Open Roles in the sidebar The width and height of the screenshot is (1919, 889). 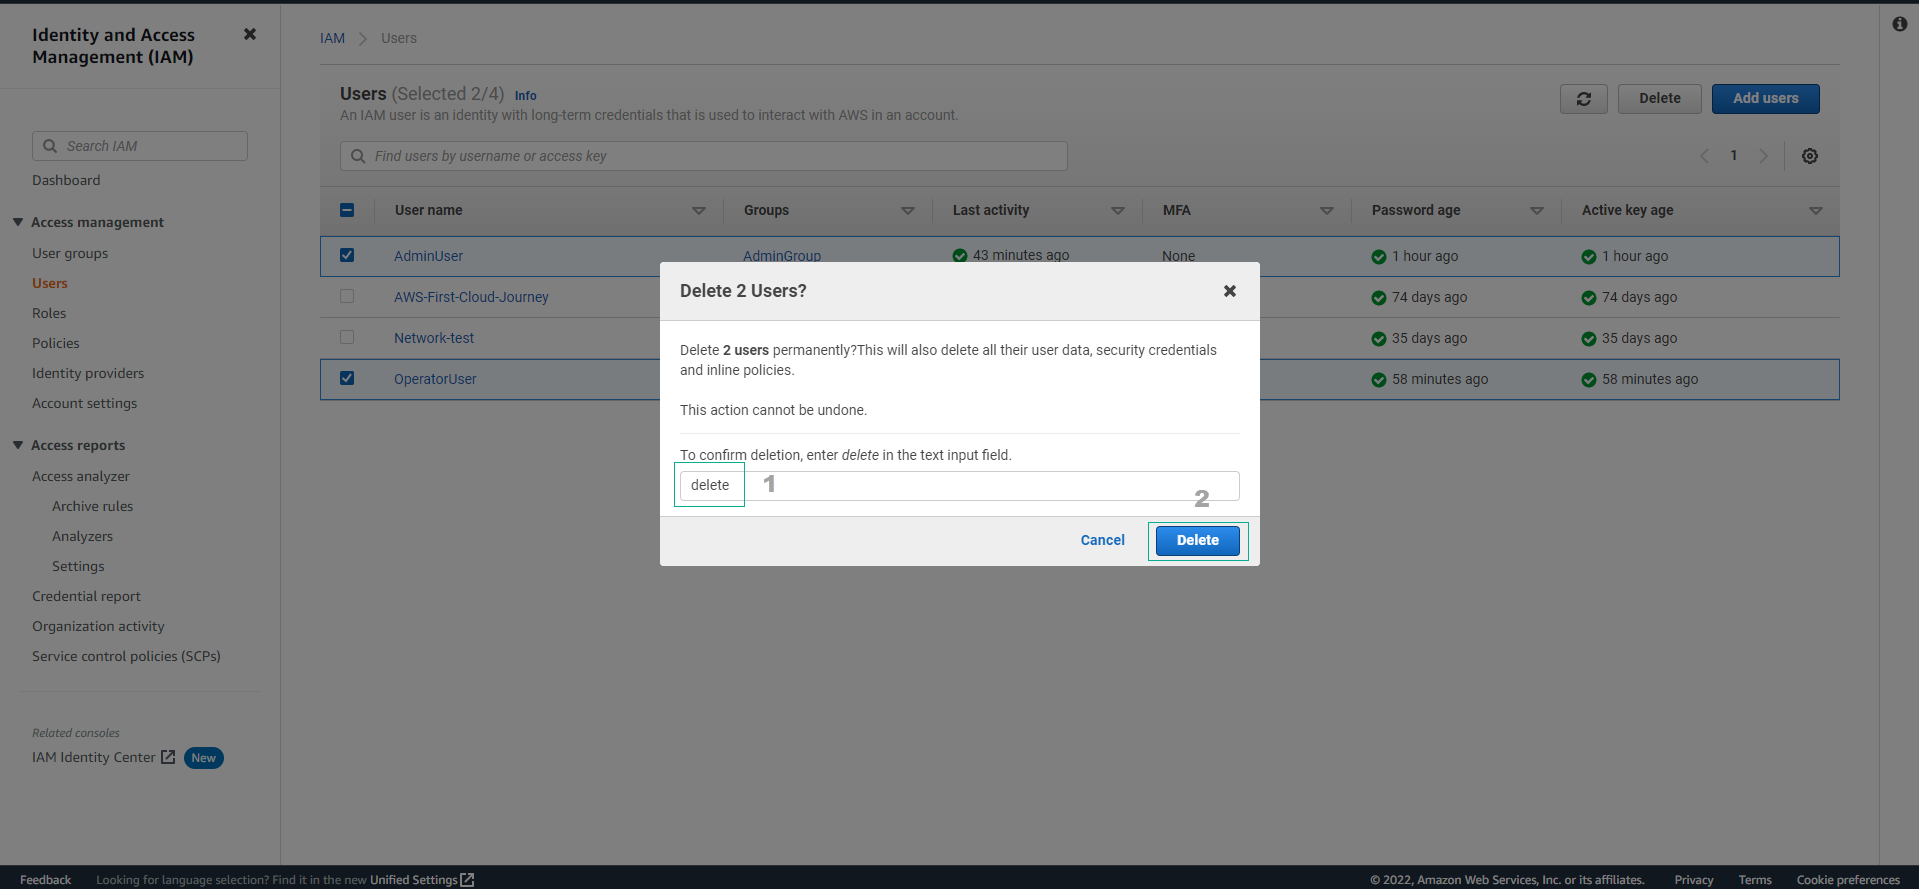[x=49, y=313]
